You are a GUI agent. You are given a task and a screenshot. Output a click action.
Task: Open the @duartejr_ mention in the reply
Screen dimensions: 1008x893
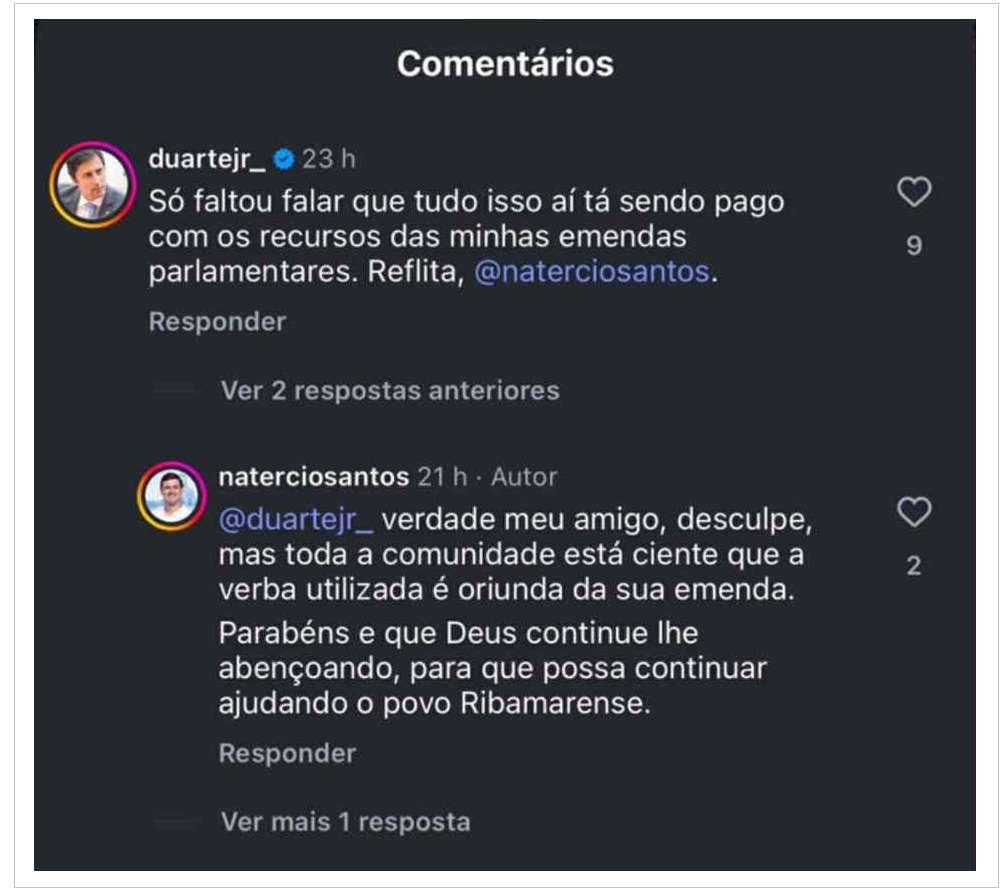tap(296, 522)
